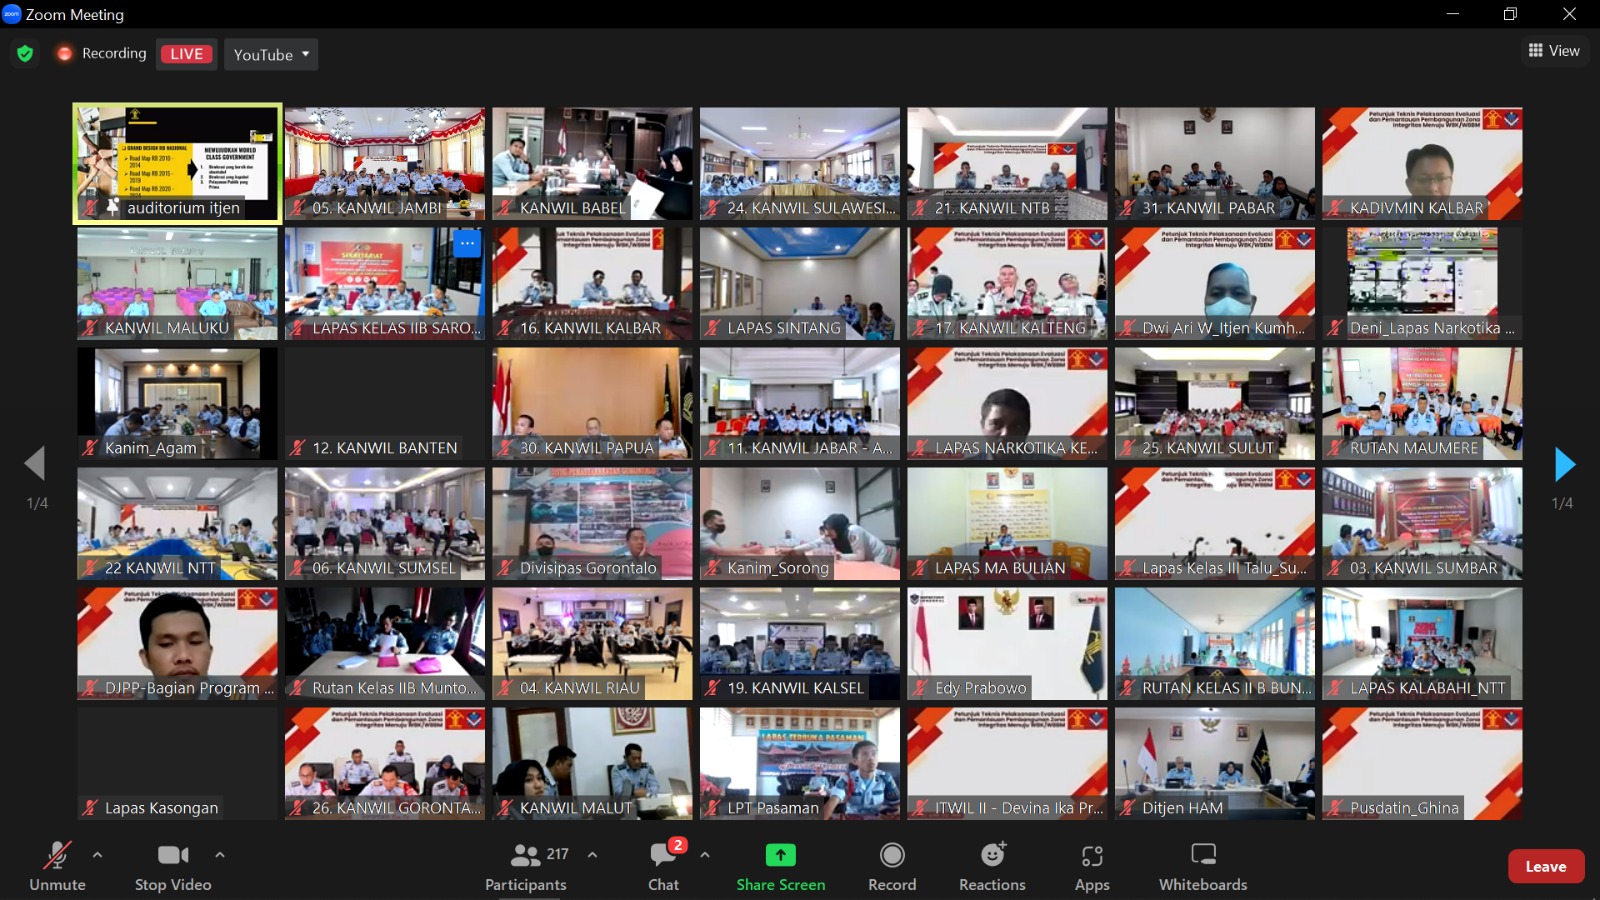Open more options on LAPAS KELAS IIB tile
The width and height of the screenshot is (1600, 900).
pyautogui.click(x=467, y=243)
